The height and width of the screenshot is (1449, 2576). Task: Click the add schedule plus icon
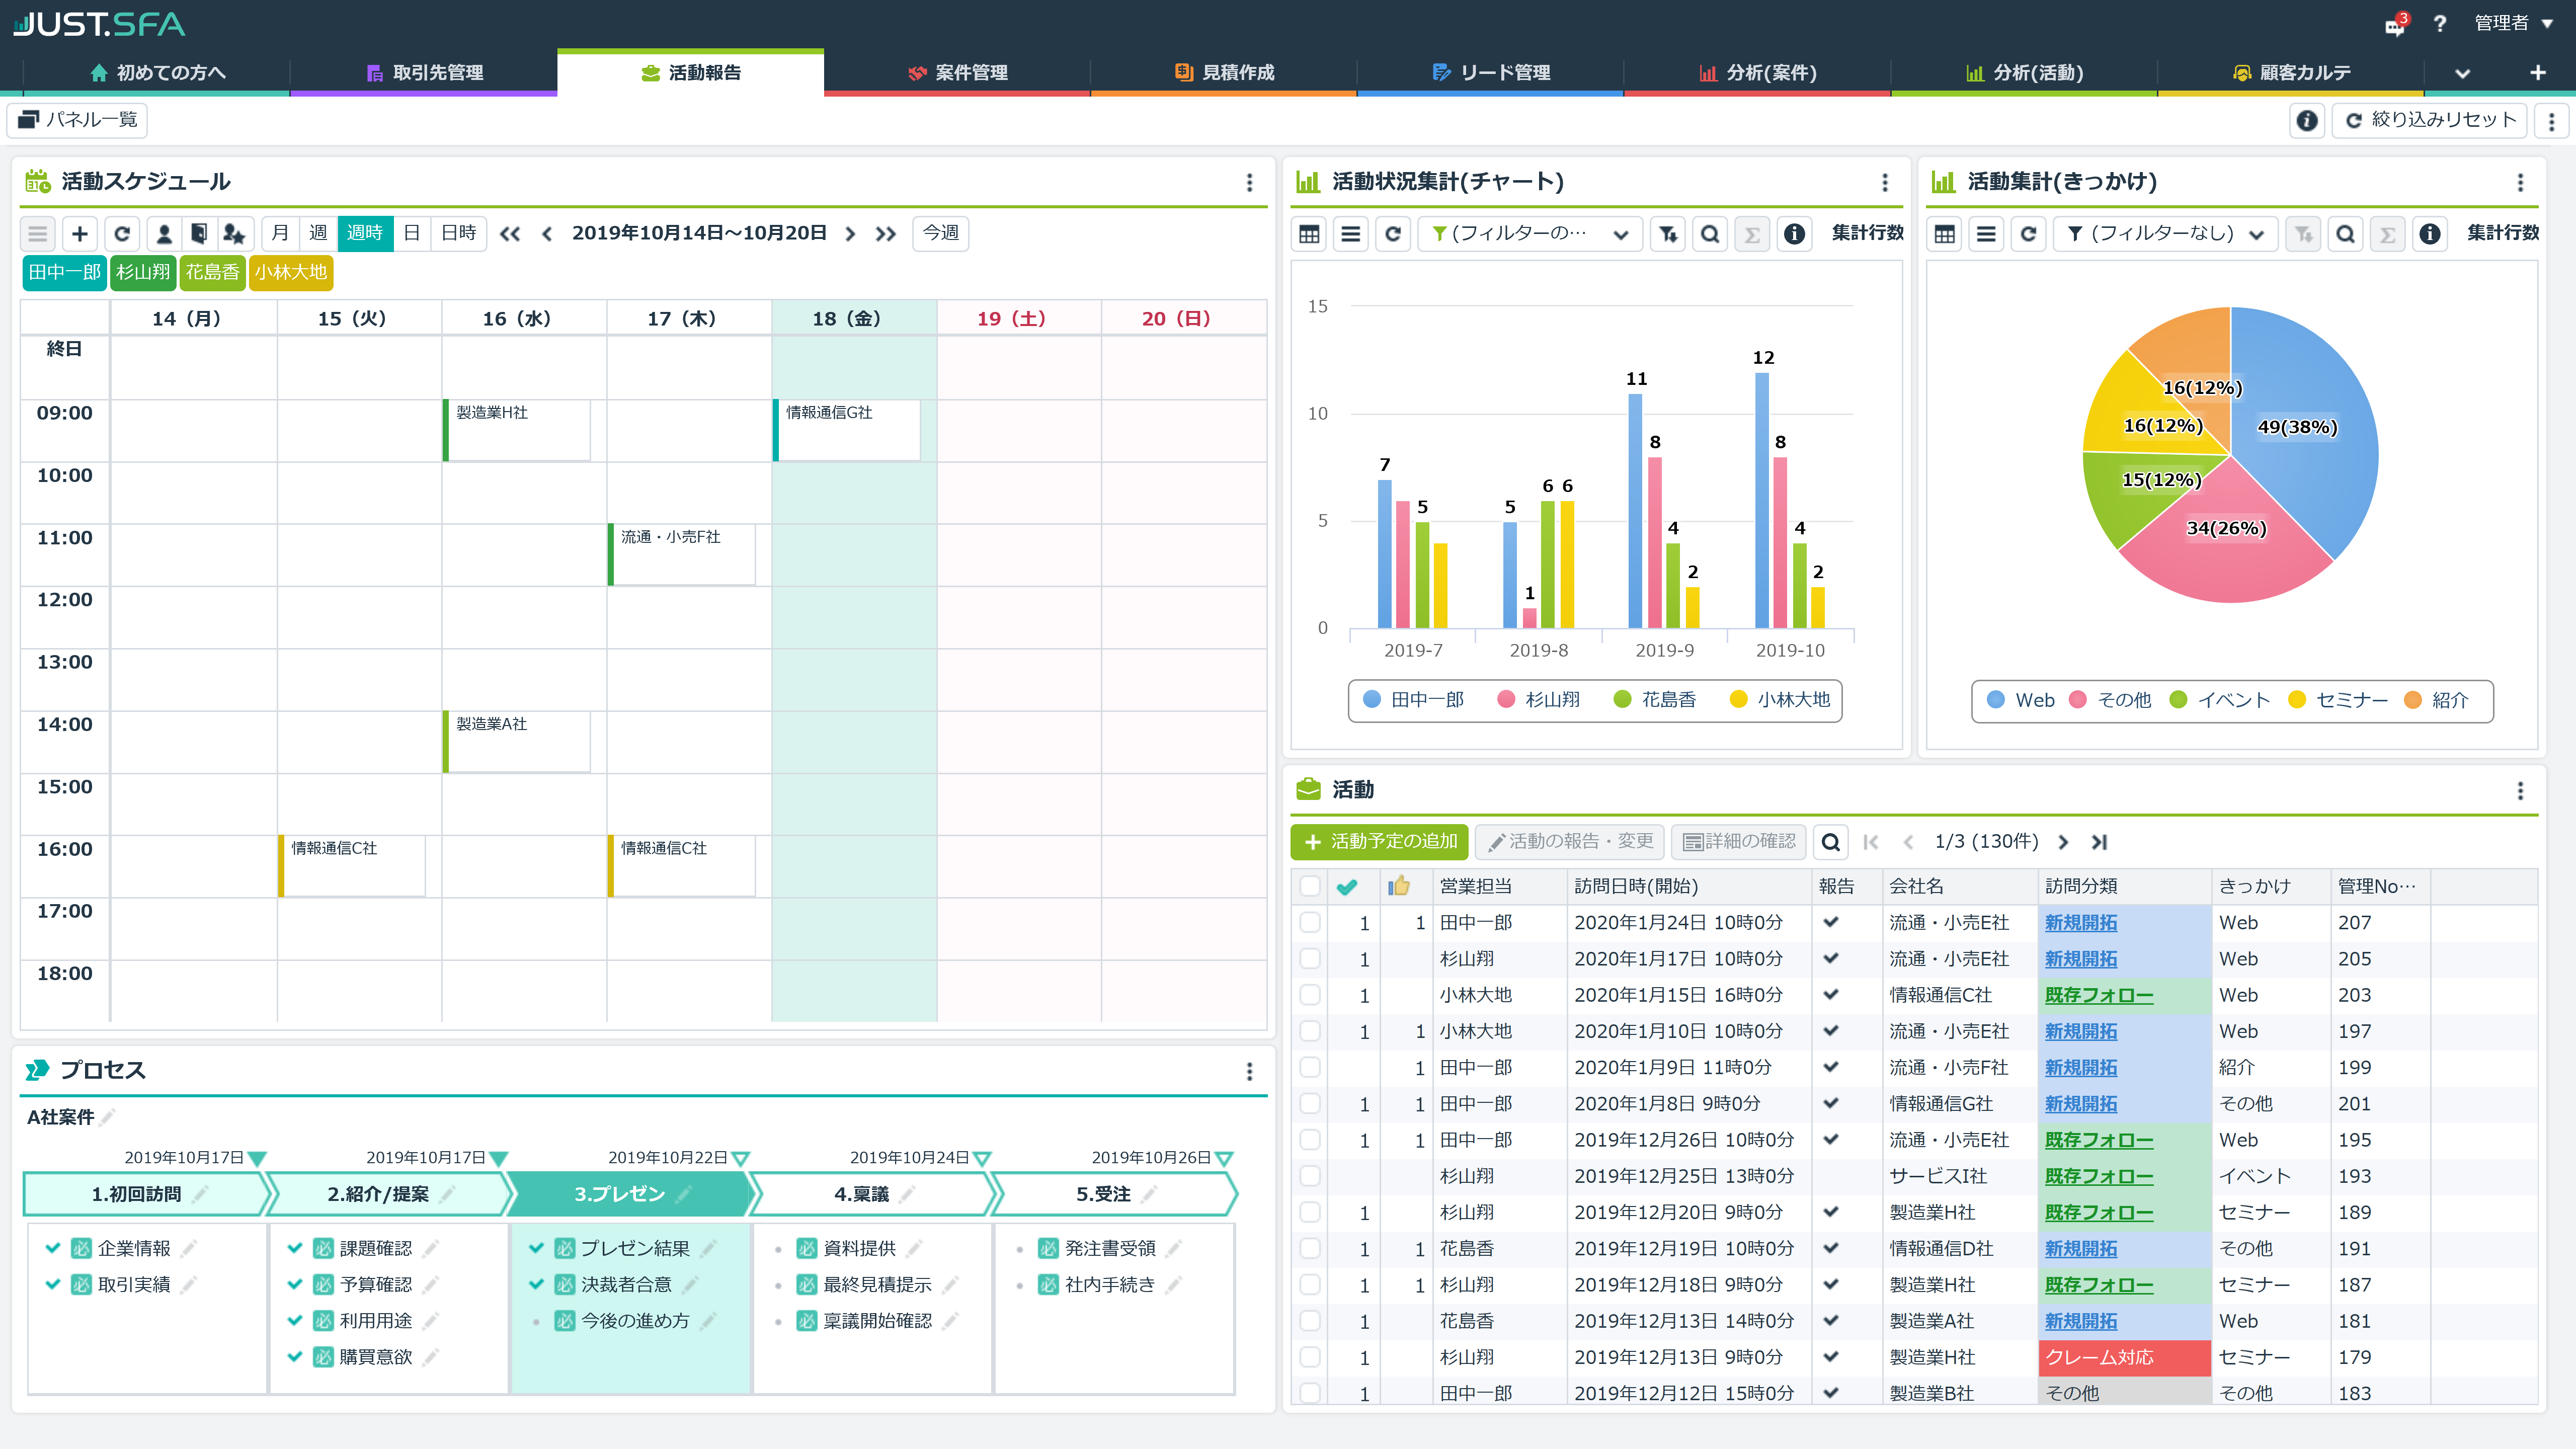tap(80, 233)
